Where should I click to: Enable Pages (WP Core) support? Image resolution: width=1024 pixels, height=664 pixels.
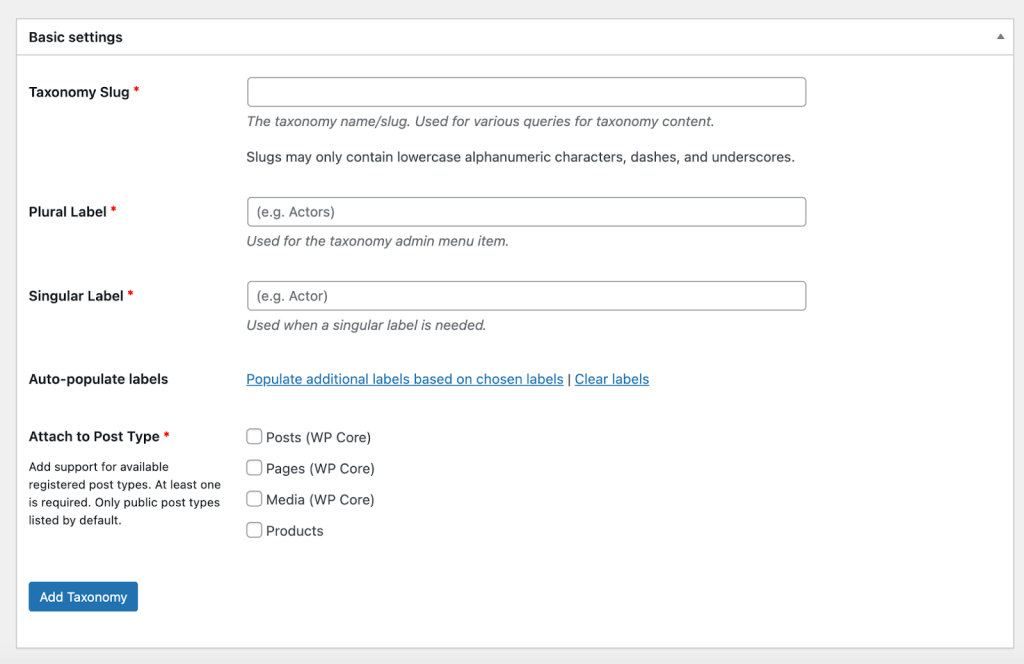(x=254, y=468)
